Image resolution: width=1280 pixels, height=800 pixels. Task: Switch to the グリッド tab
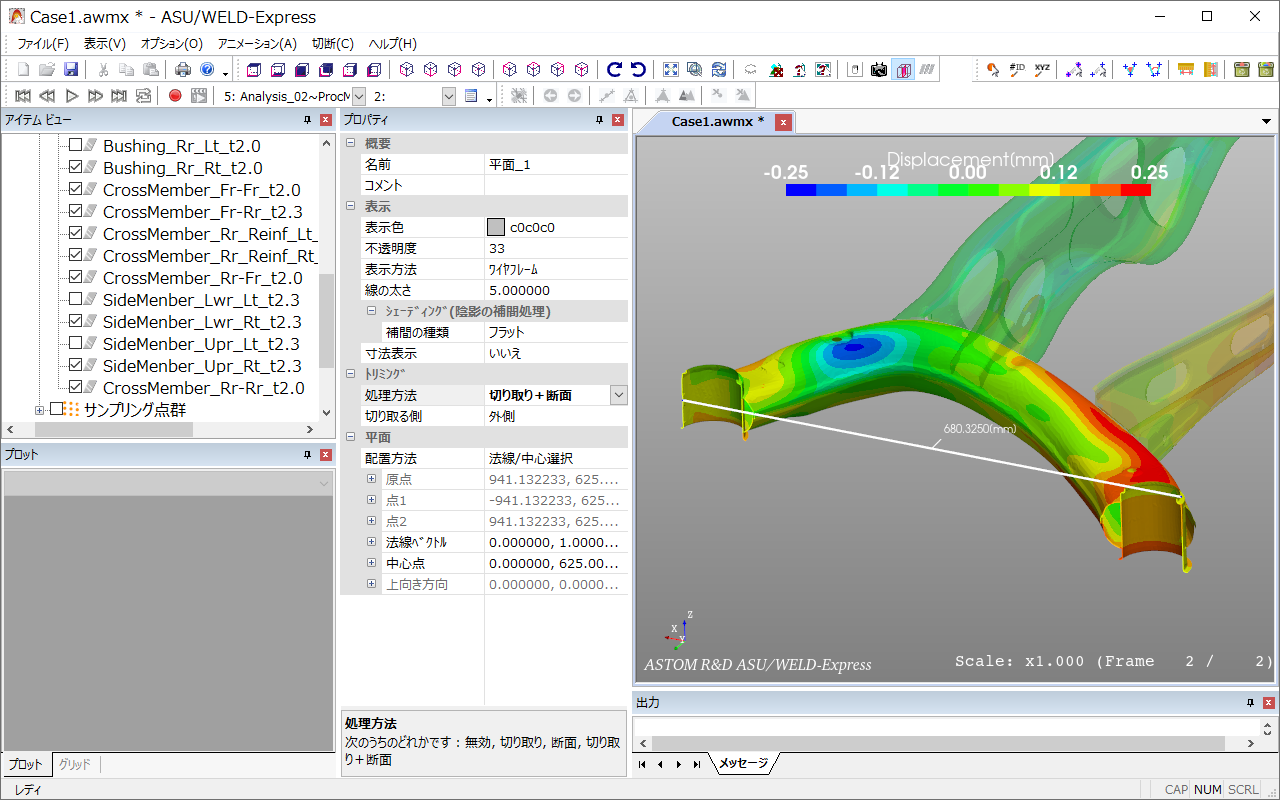coord(75,764)
